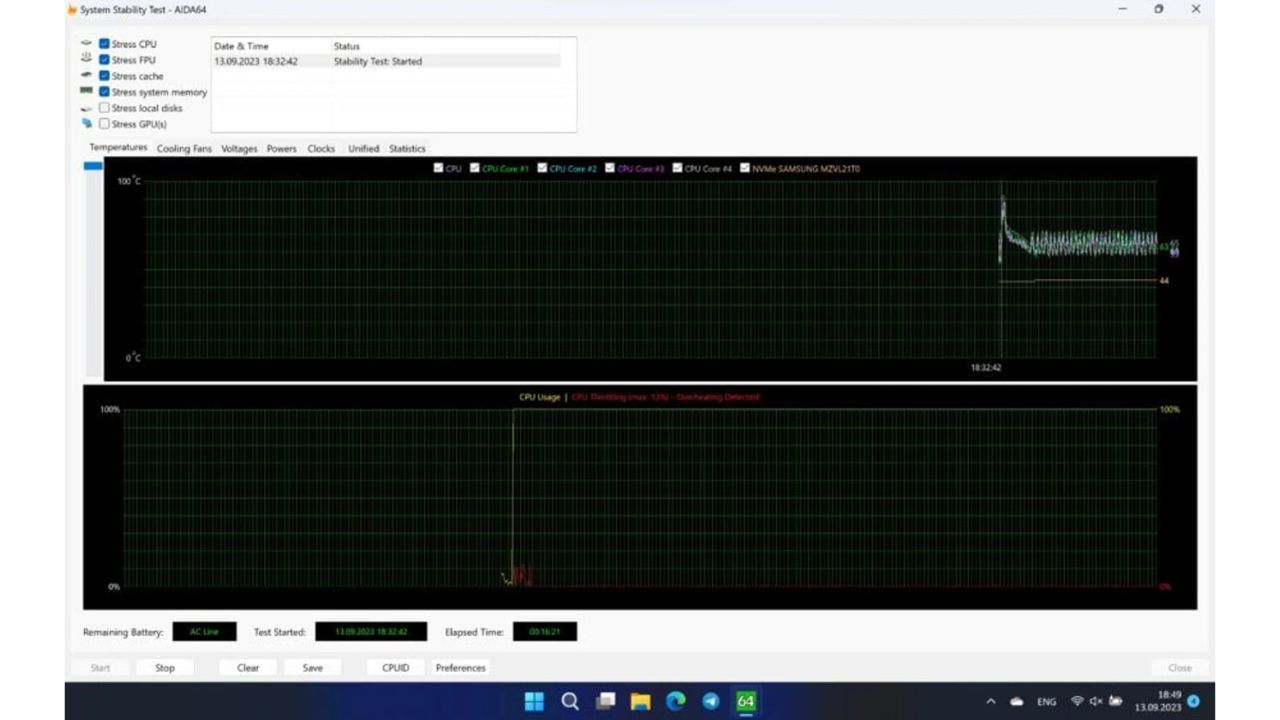Enable the Stress local disks checkbox
This screenshot has width=1280, height=720.
coord(104,108)
